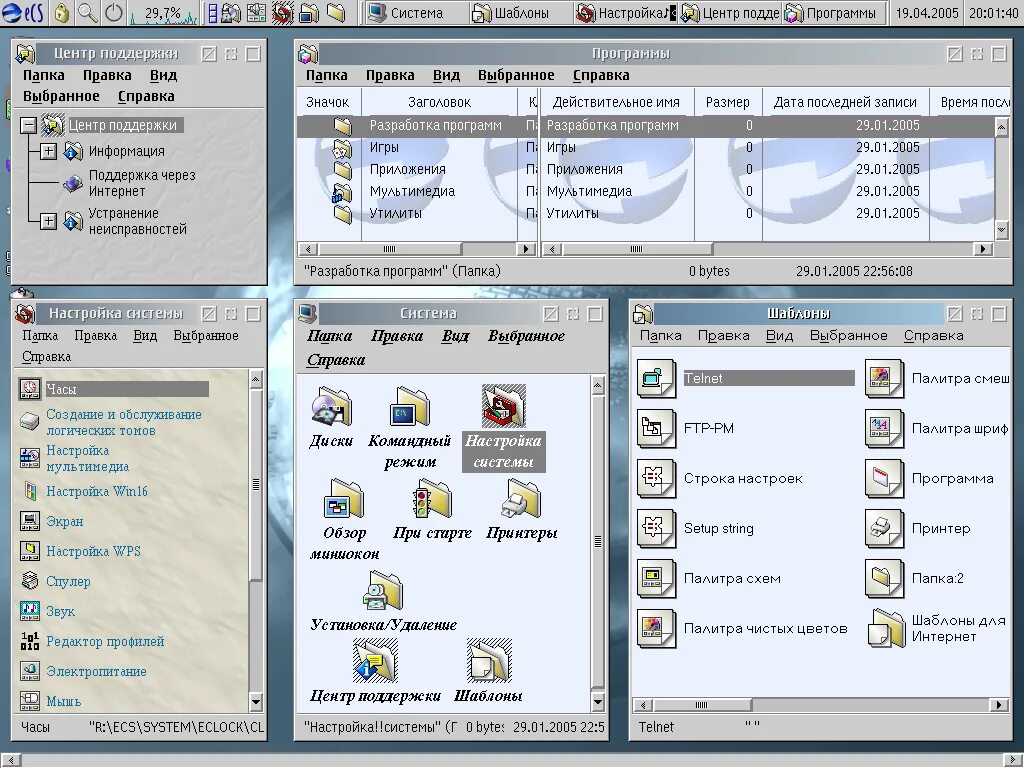Image resolution: width=1024 pixels, height=768 pixels.
Task: Click the down scroll arrow in Программы details
Action: (1001, 229)
